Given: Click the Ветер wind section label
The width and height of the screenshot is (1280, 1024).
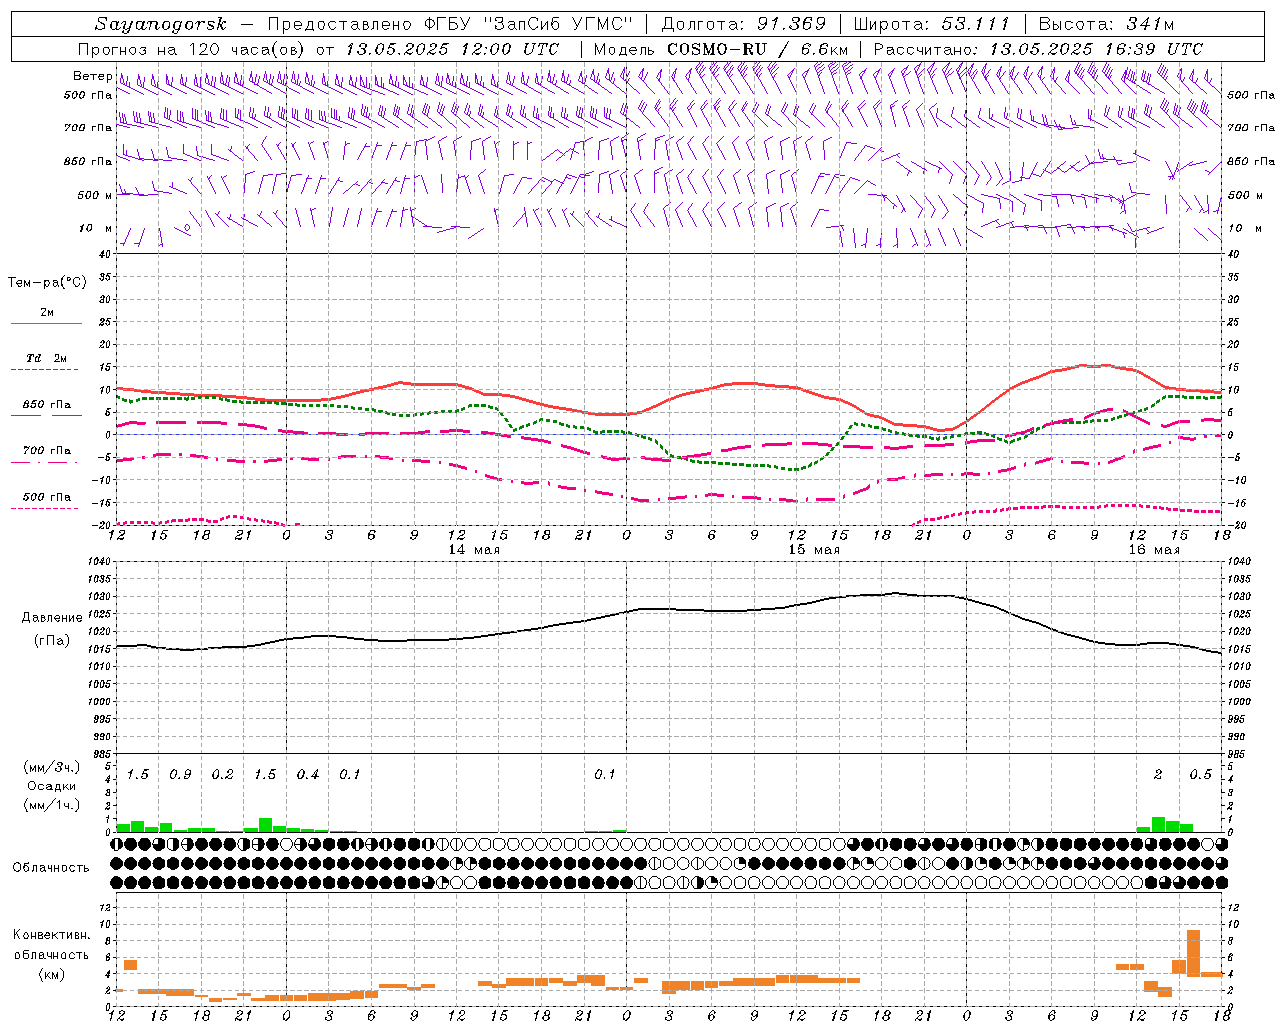Looking at the screenshot, I should point(92,76).
